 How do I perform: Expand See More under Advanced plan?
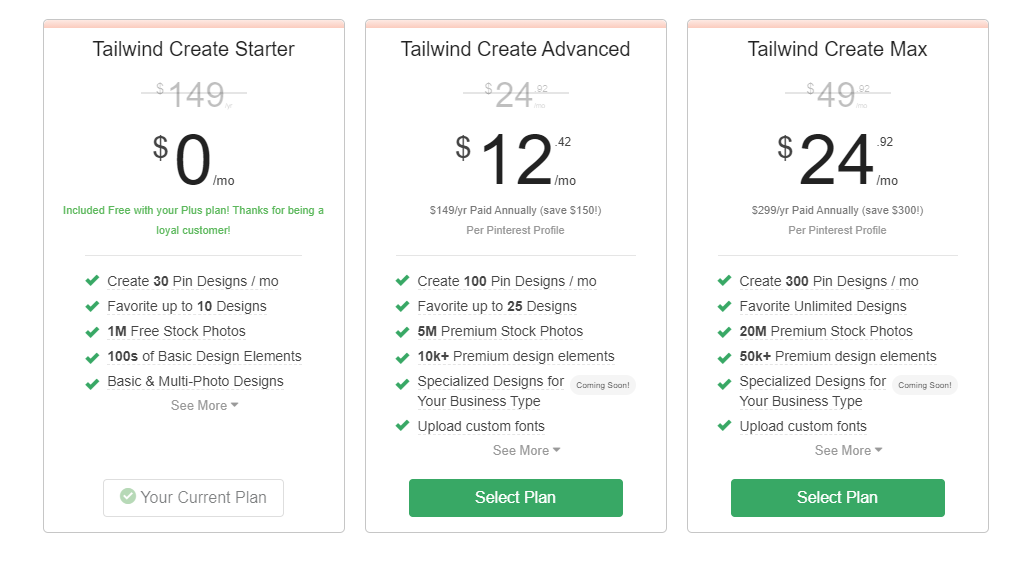(526, 450)
